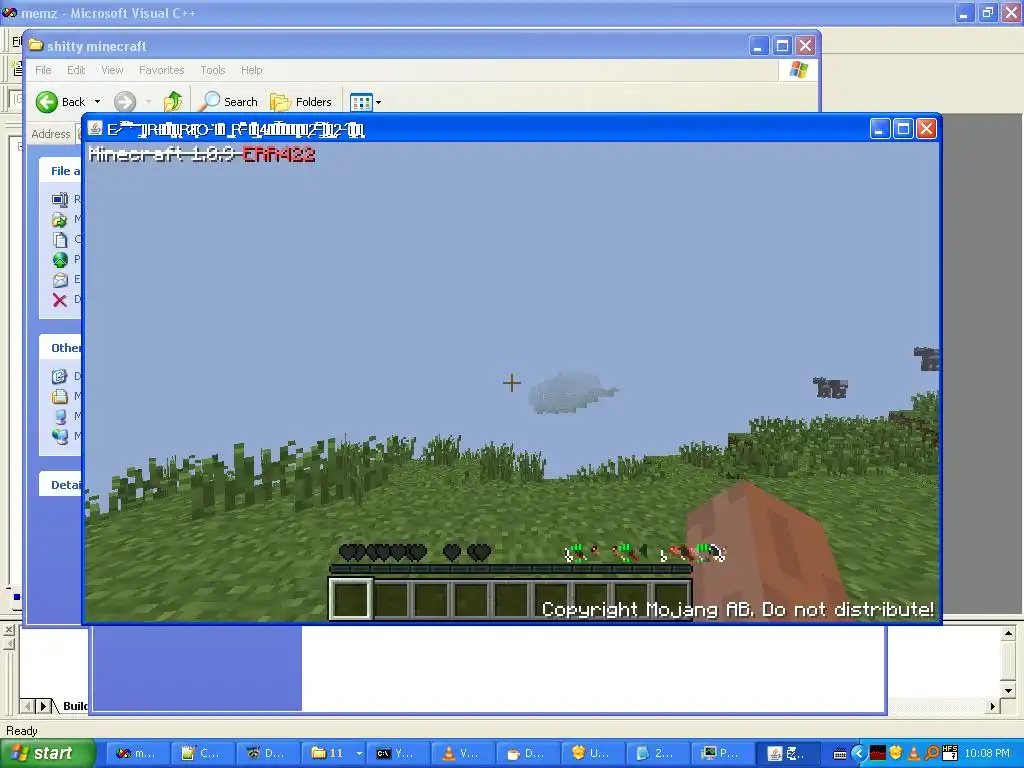Image resolution: width=1024 pixels, height=768 pixels.
Task: Click the right arrow of the Visual C++ horizontal scrollbar
Action: point(993,706)
